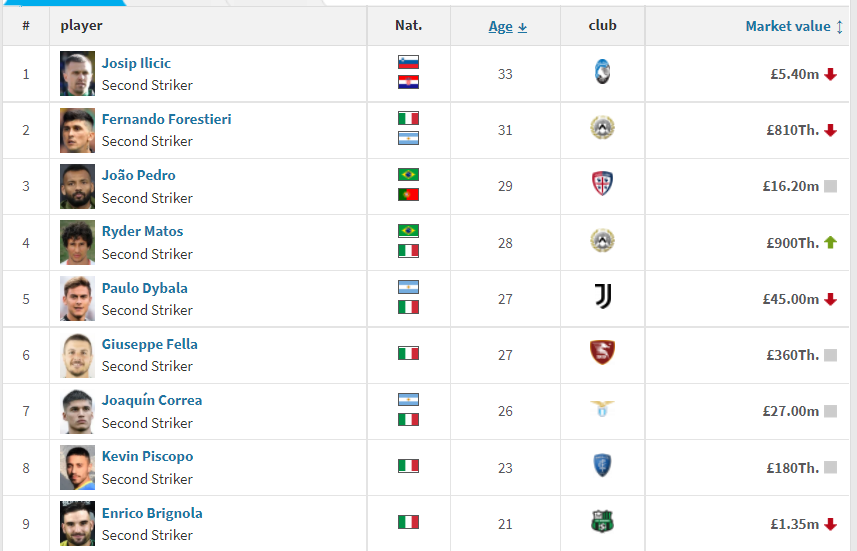Sort table by Market value
857x551 pixels.
[x=788, y=26]
